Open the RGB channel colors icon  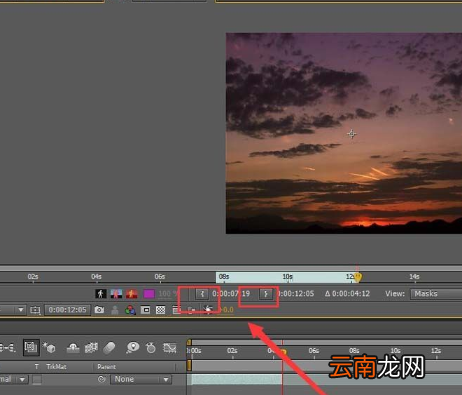tap(130, 310)
